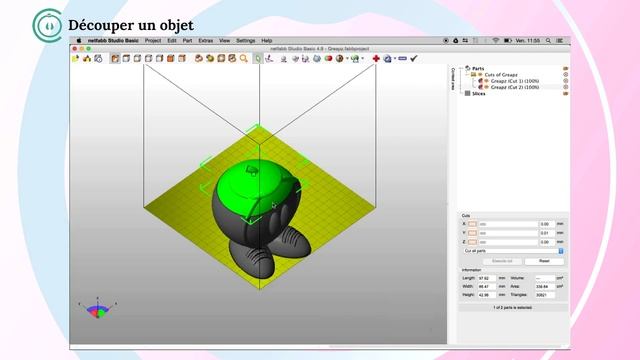Click the green globe toolbar icon
The width and height of the screenshot is (640, 360).
click(355, 59)
